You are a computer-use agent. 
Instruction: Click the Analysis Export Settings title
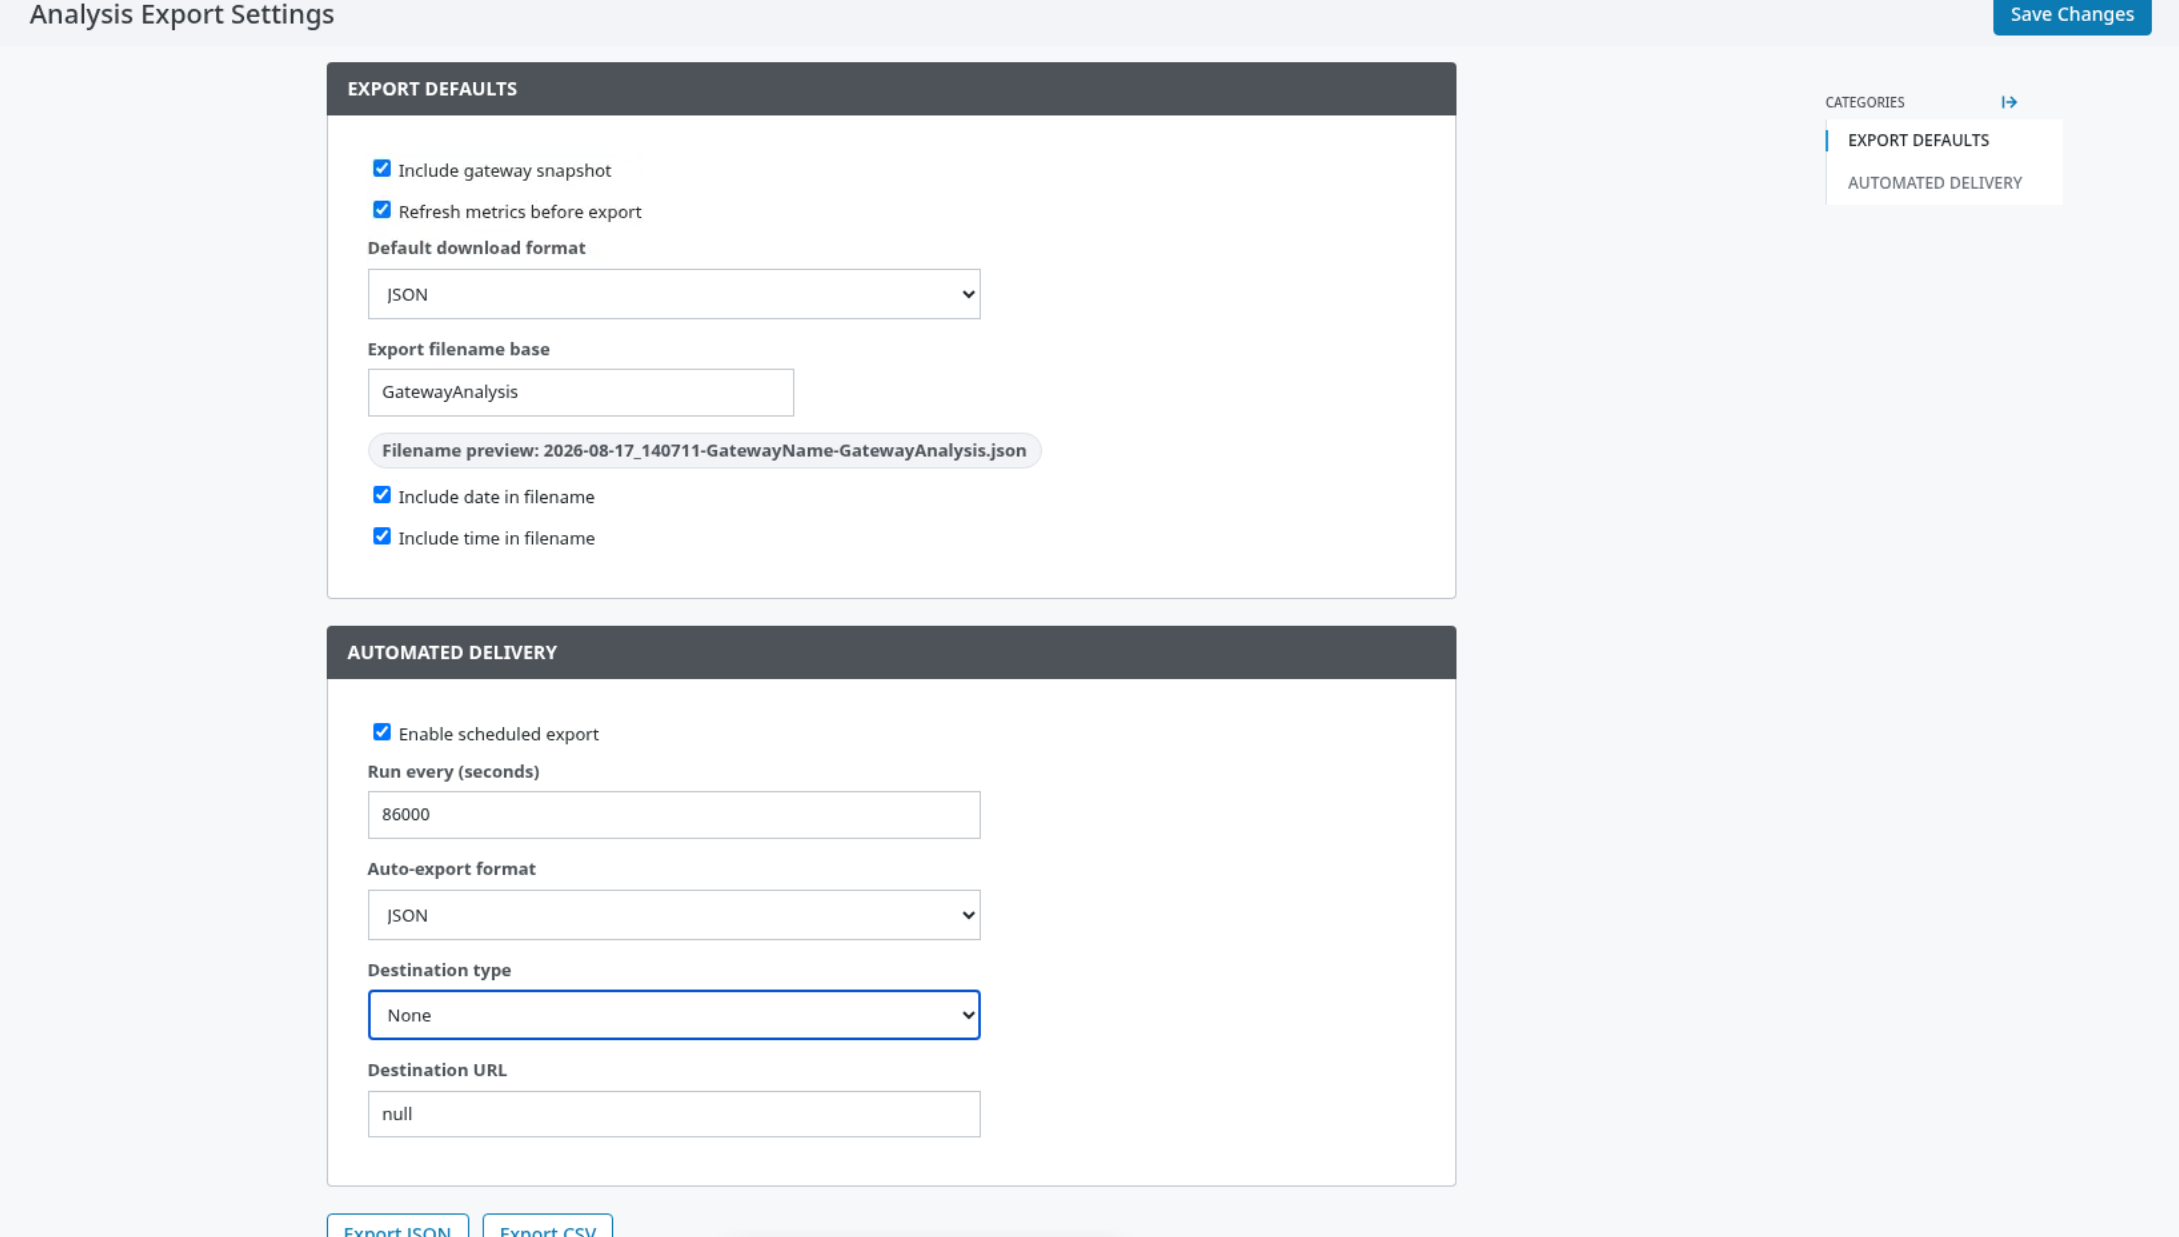click(181, 15)
